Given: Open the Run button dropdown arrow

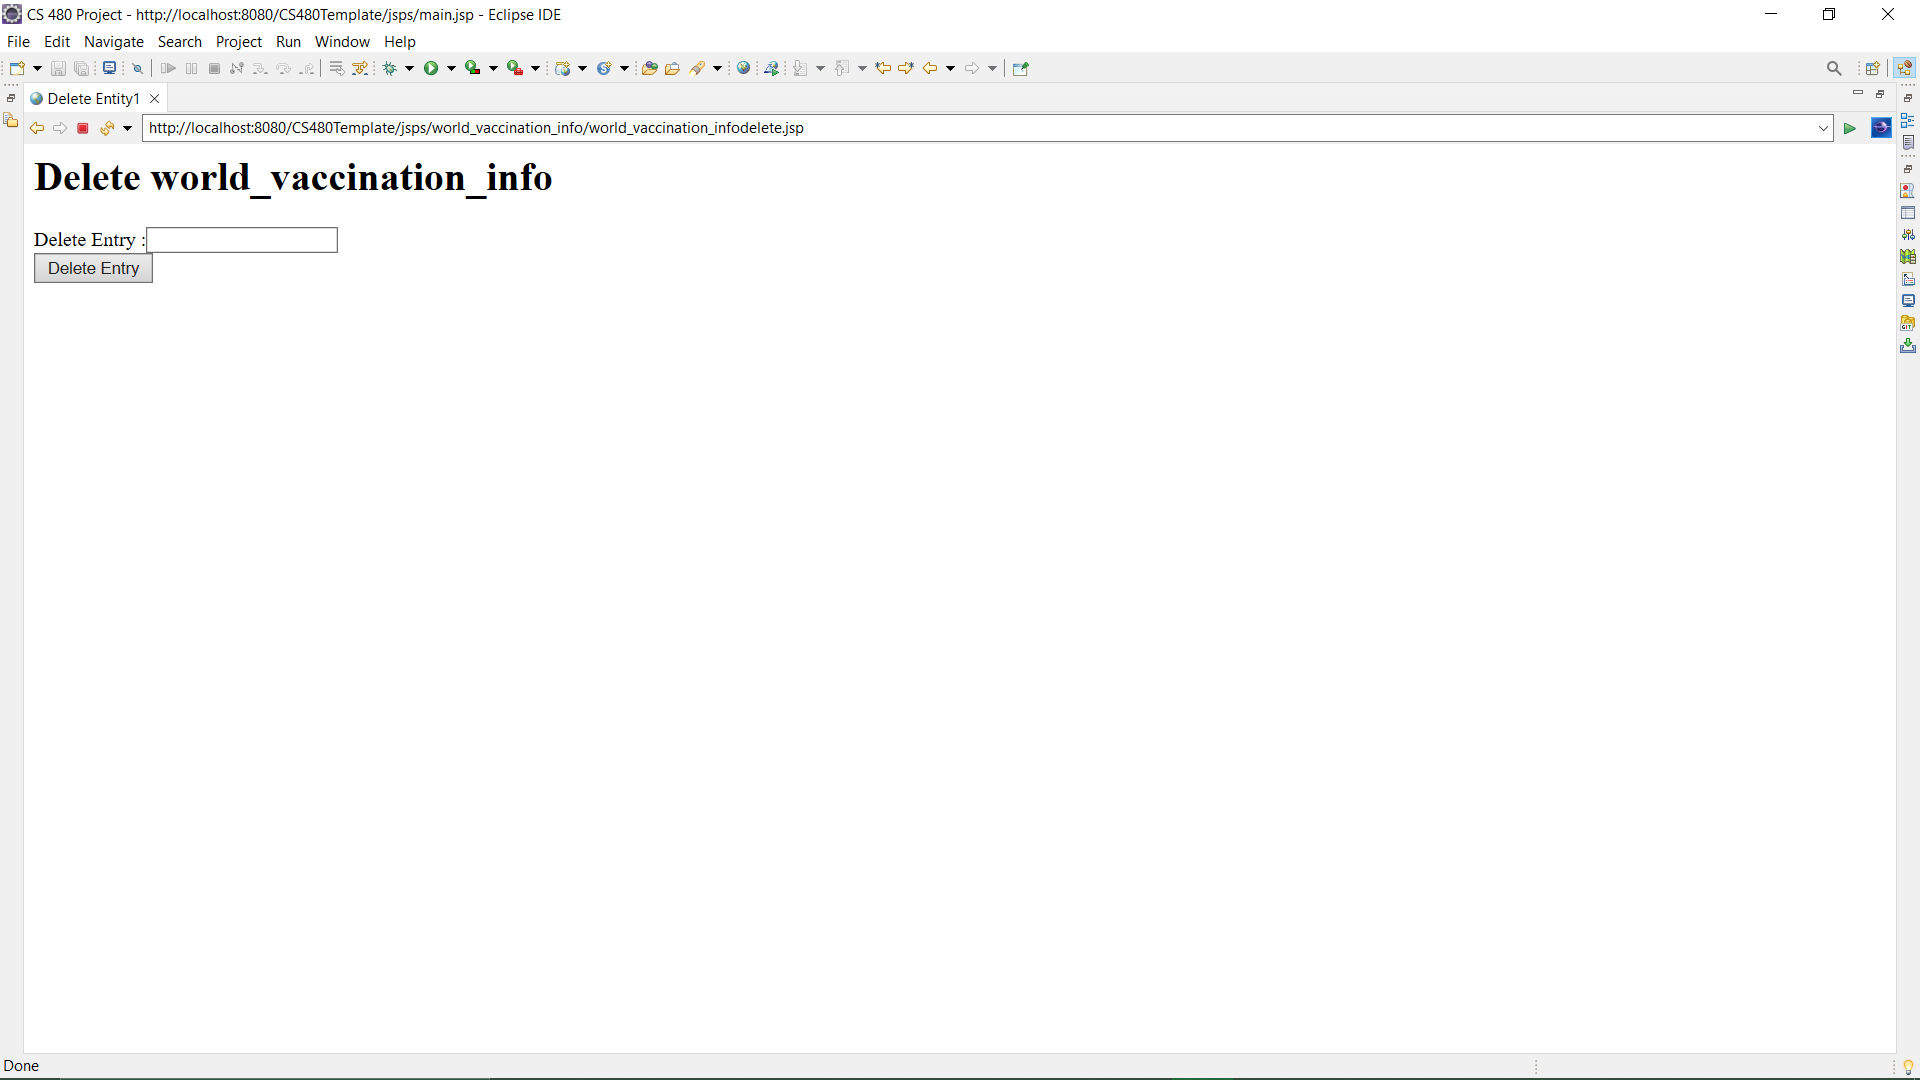Looking at the screenshot, I should (x=452, y=68).
